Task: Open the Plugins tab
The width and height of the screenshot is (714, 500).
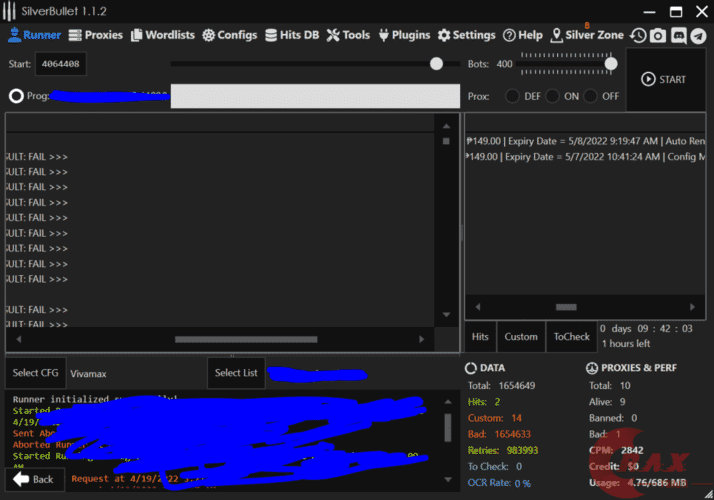Action: pos(404,35)
